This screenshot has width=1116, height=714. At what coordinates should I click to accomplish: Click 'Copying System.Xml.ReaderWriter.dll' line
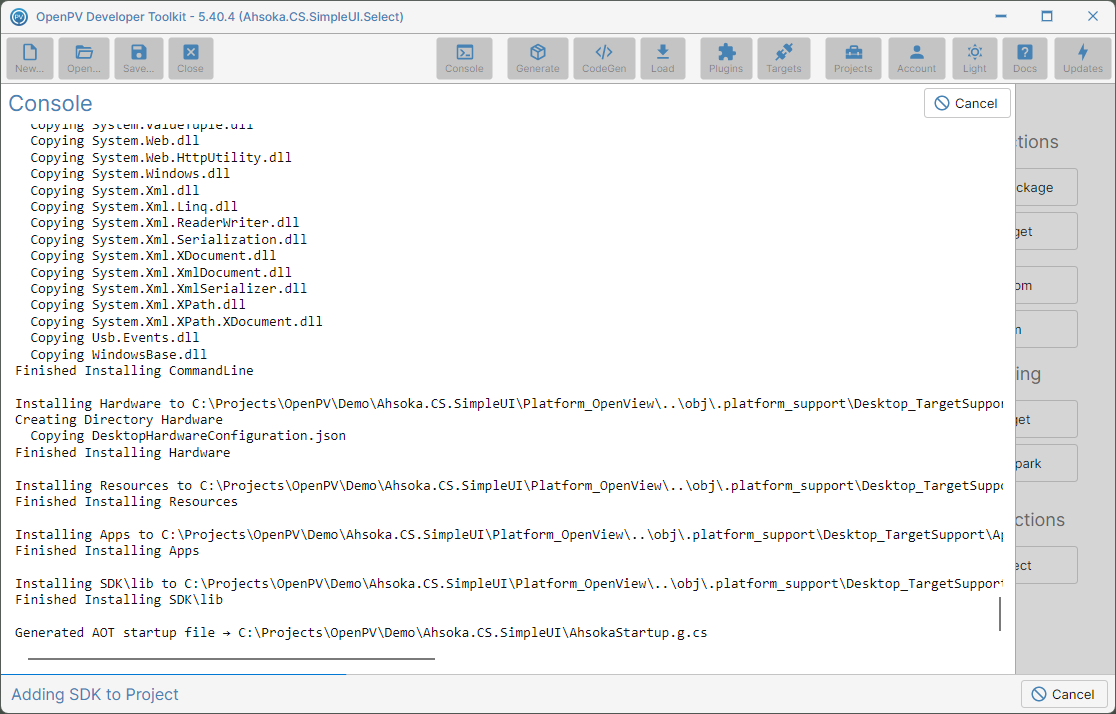pos(164,223)
